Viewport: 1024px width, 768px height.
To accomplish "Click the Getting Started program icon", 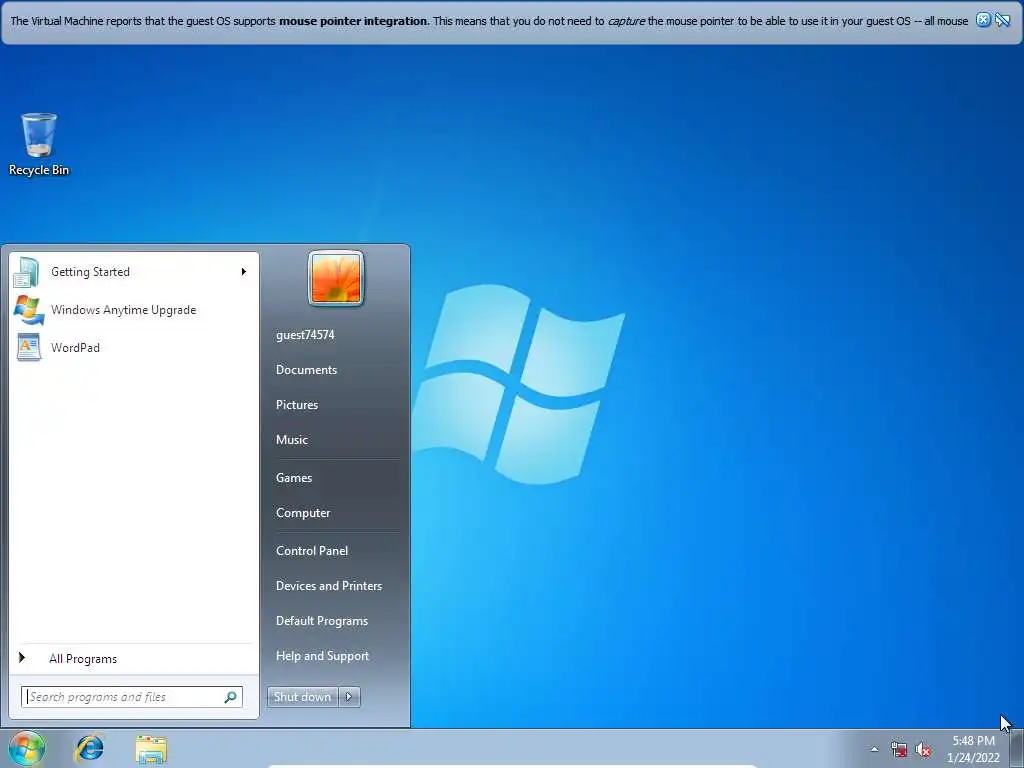I will 27,272.
